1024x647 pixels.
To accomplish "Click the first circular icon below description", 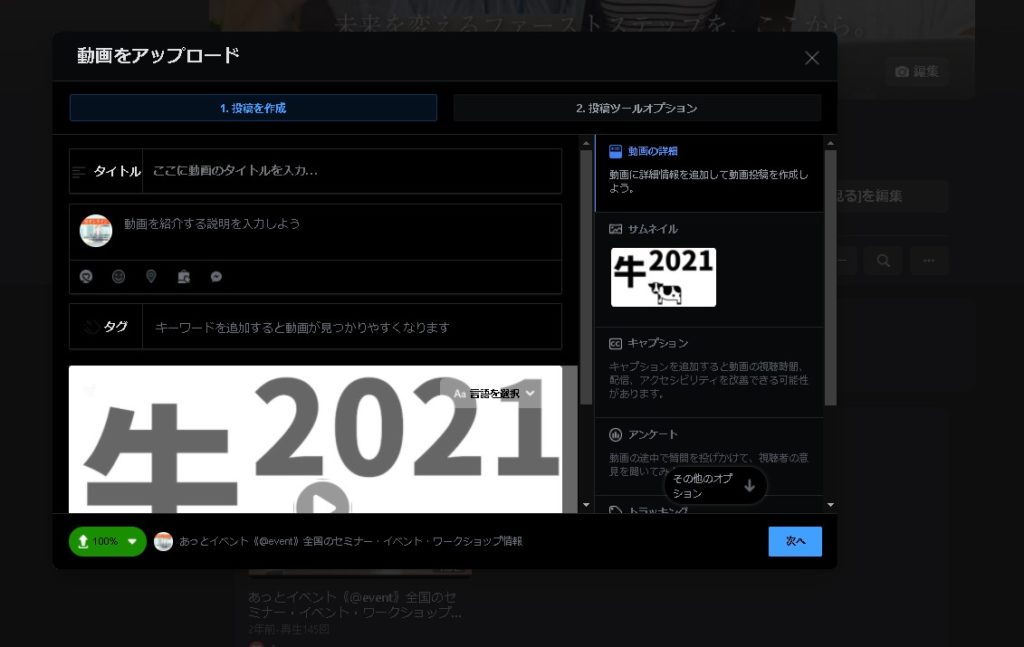I will tap(86, 277).
